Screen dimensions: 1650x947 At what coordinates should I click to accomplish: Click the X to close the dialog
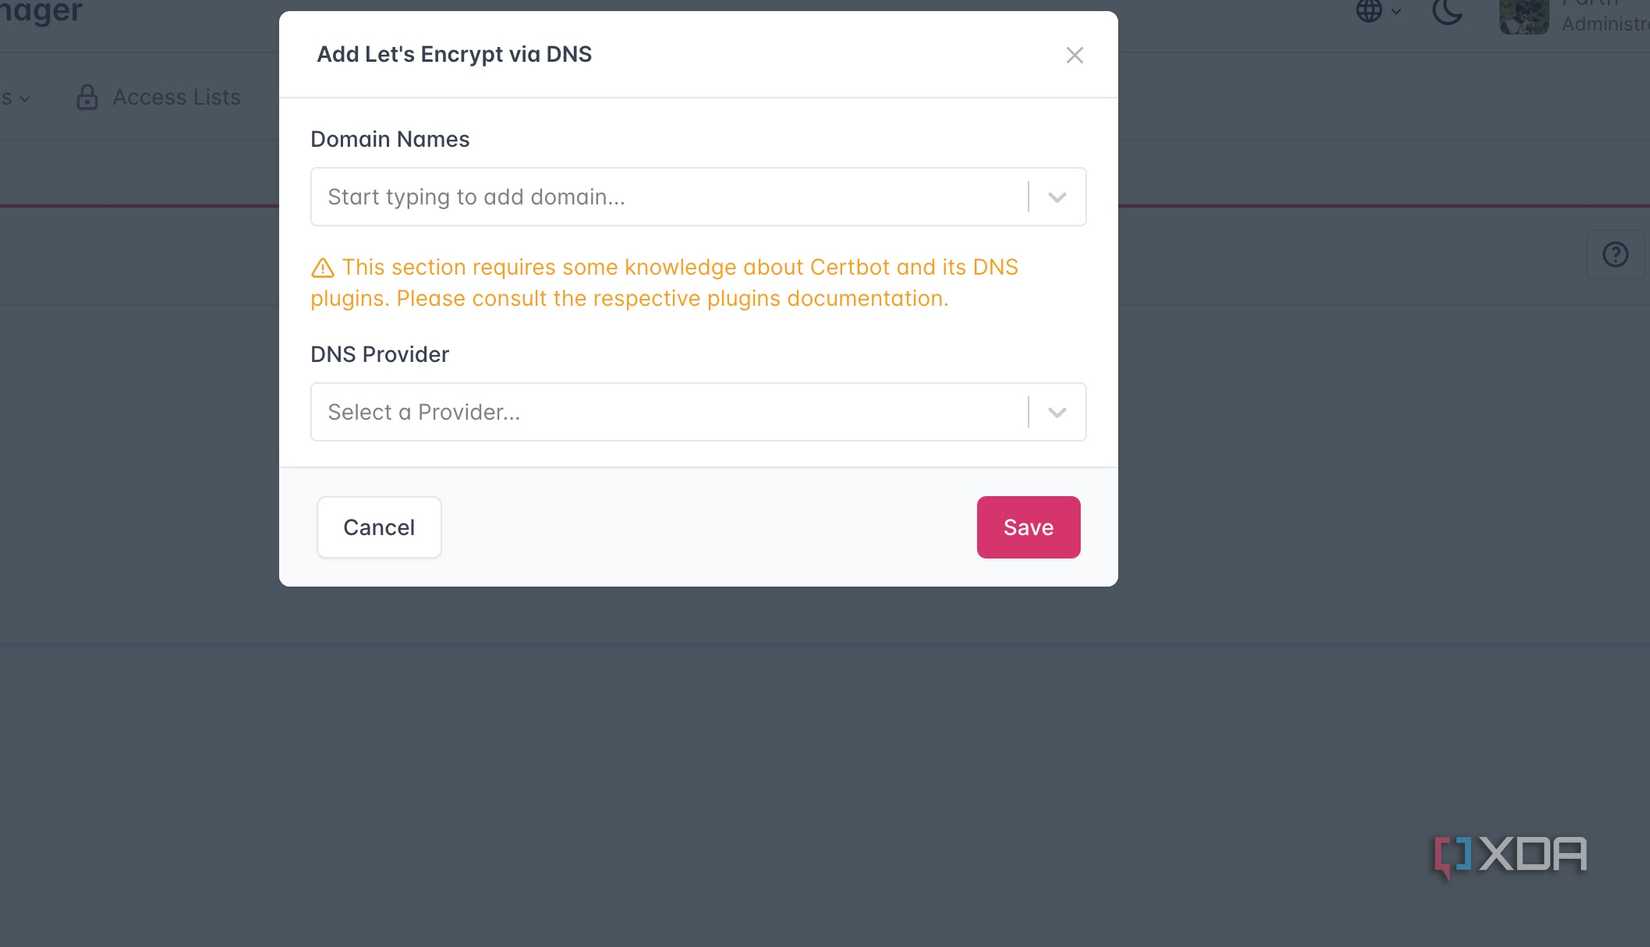click(1074, 55)
